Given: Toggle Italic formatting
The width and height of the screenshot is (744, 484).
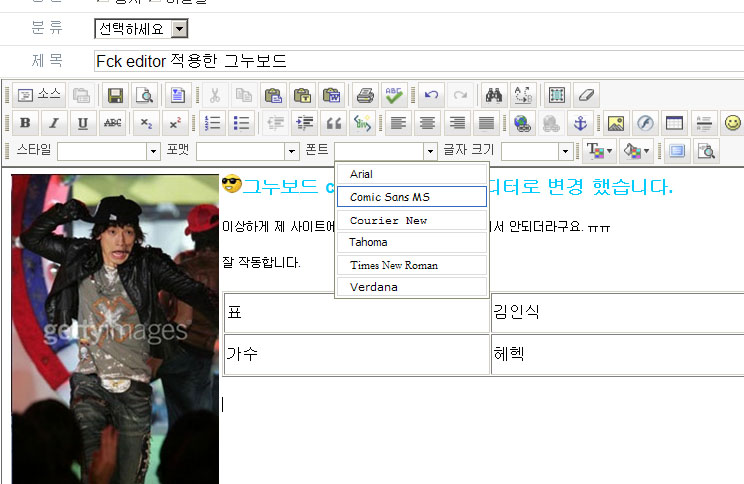Looking at the screenshot, I should [54, 123].
